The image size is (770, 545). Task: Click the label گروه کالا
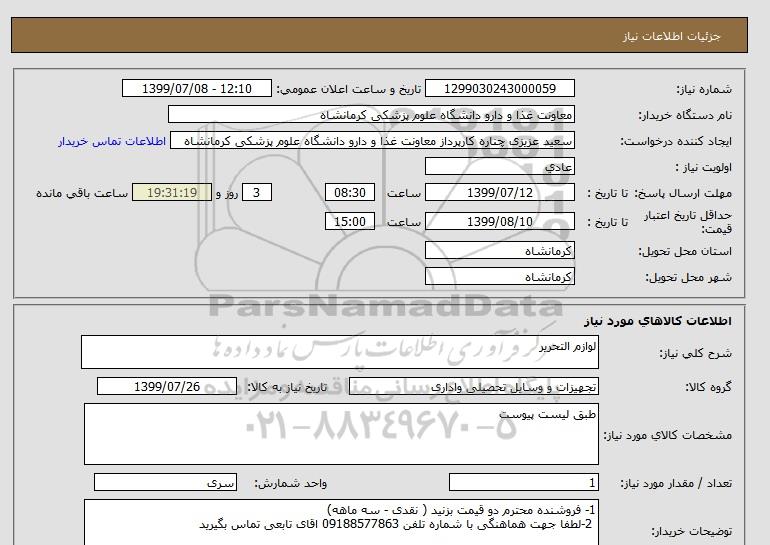tap(708, 387)
